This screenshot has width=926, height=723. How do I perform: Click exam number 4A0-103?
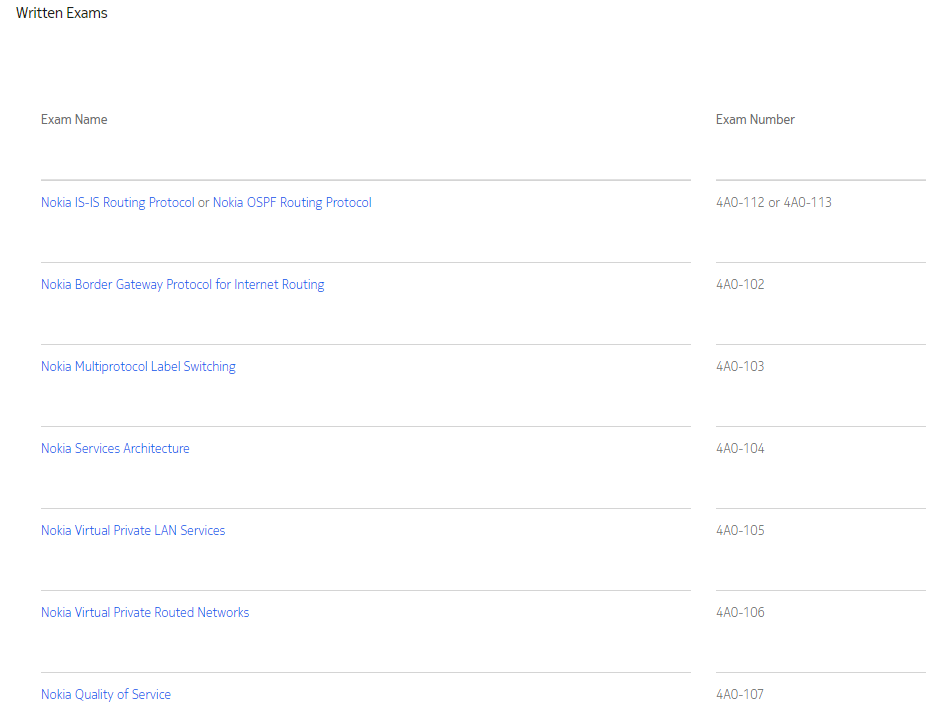[740, 367]
